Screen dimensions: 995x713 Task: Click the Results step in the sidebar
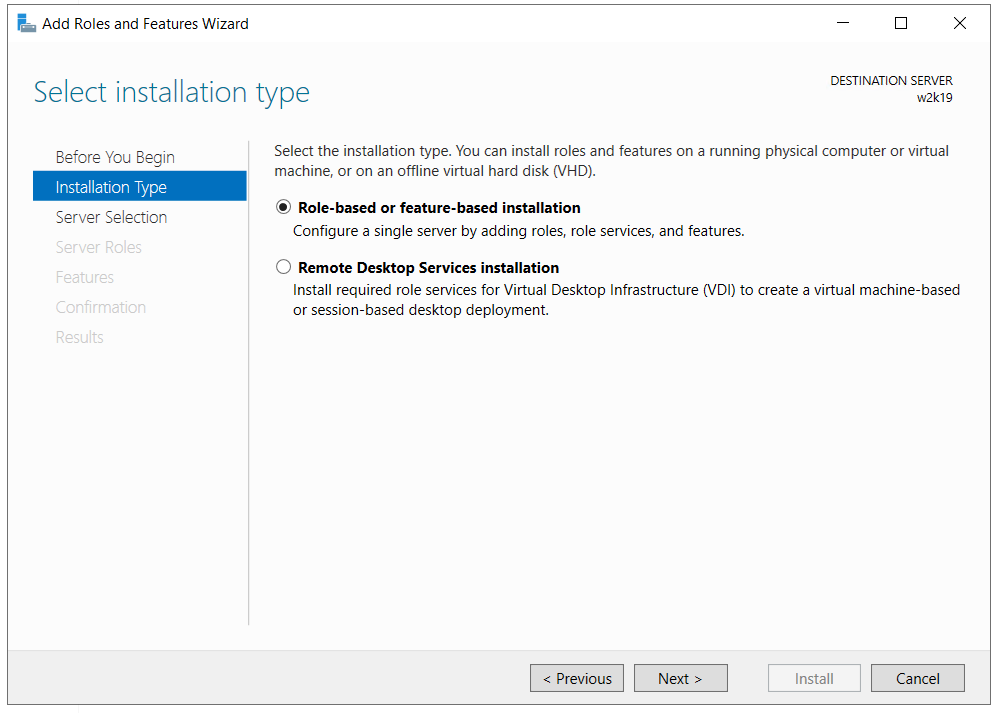point(79,337)
